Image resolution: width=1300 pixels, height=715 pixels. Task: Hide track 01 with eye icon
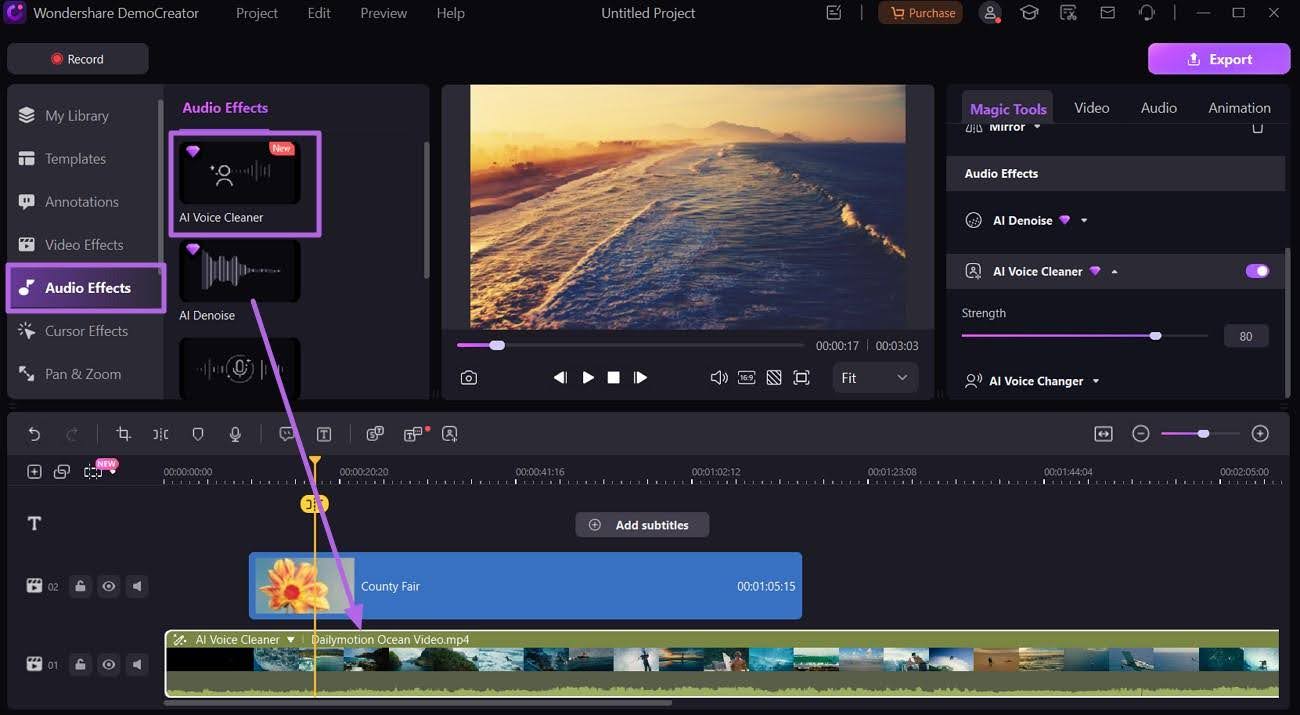click(x=108, y=664)
